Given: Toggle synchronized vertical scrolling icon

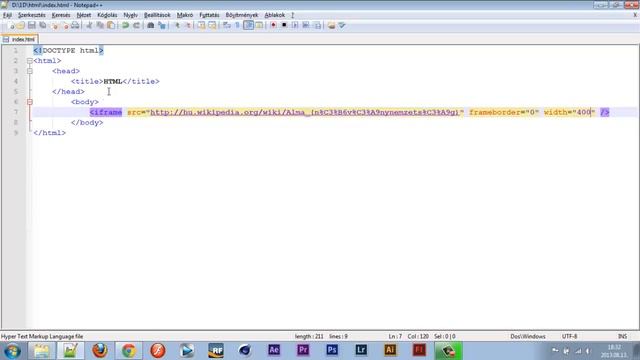Looking at the screenshot, I should point(202,25).
